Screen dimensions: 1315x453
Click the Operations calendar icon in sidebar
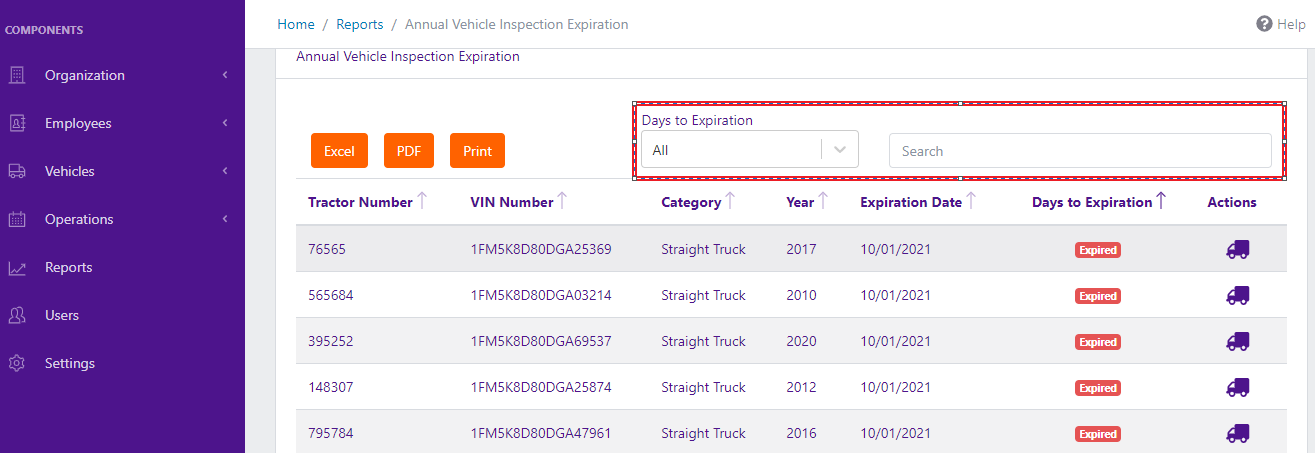click(x=17, y=219)
